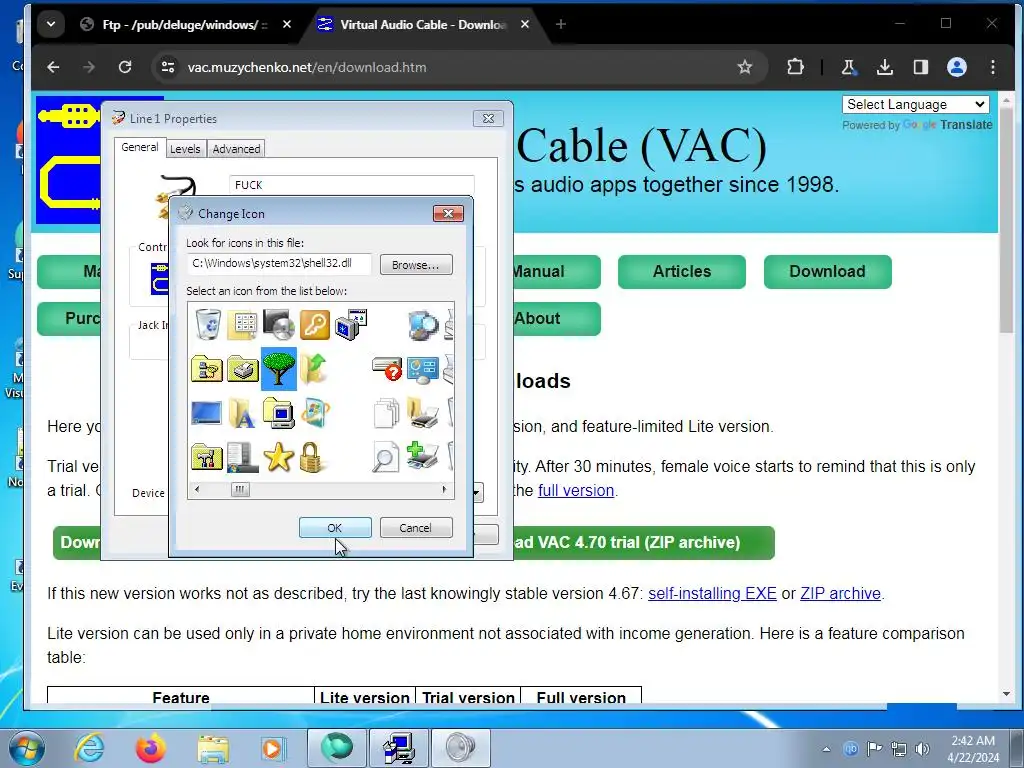Select the General tab in Line 1 Properties
The height and width of the screenshot is (768, 1024).
pyautogui.click(x=140, y=148)
